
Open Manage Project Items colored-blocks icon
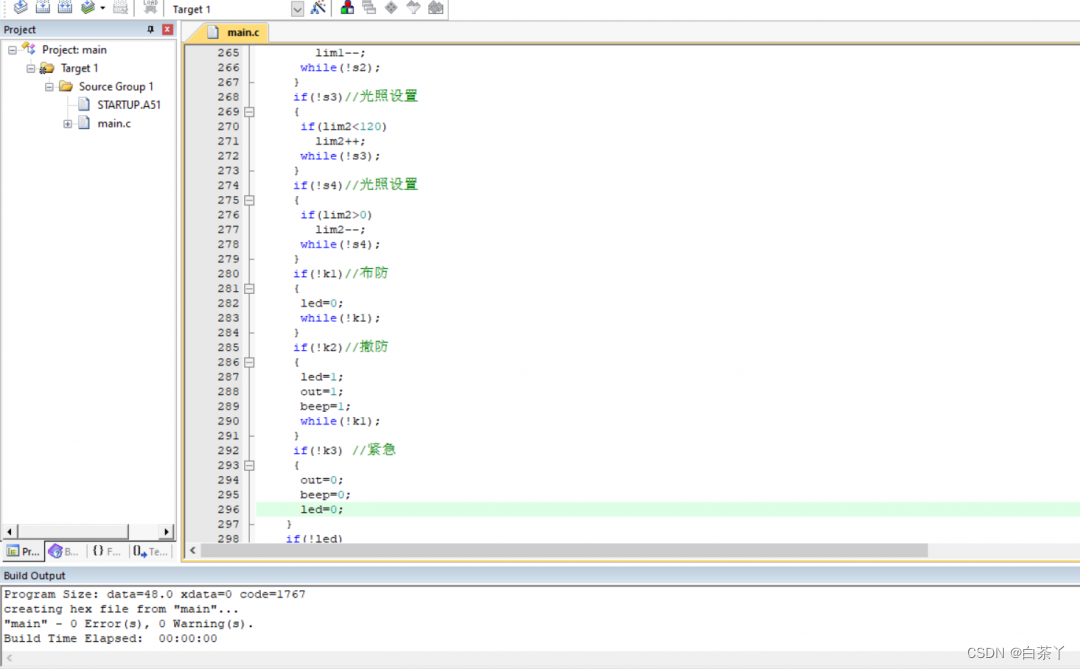click(x=347, y=8)
